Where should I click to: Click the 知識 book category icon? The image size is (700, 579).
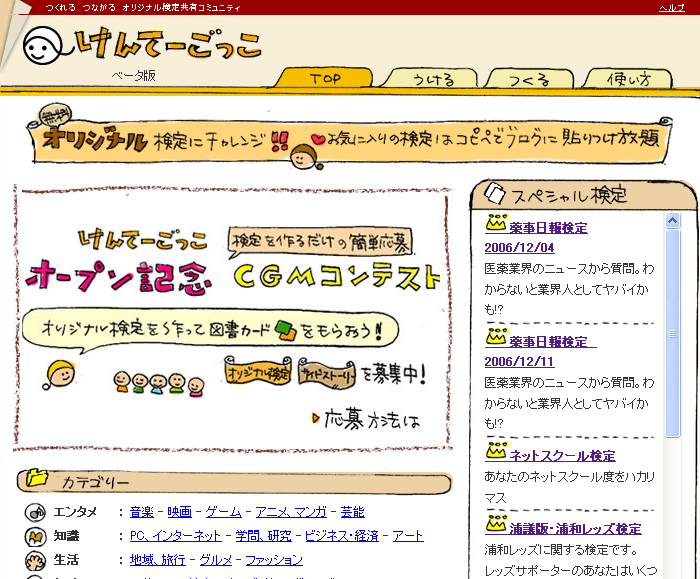pos(35,536)
